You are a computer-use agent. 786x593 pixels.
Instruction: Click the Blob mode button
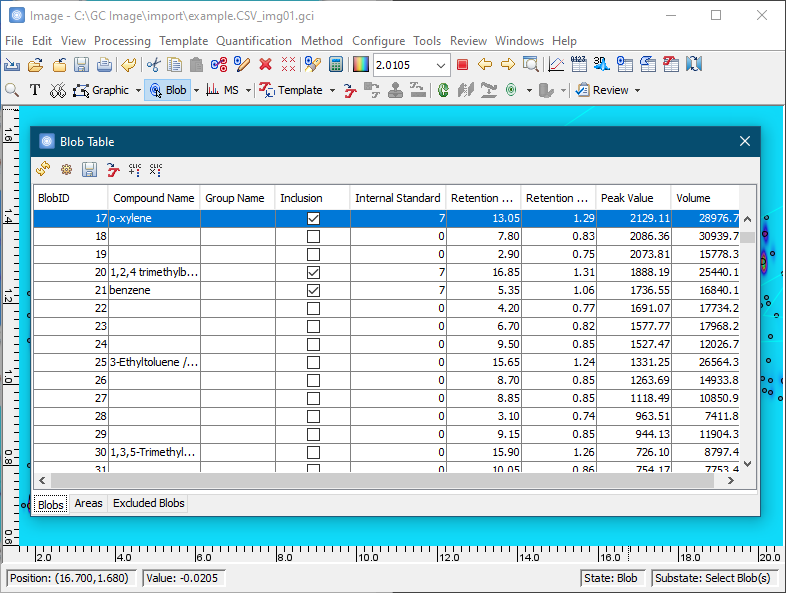click(x=167, y=90)
